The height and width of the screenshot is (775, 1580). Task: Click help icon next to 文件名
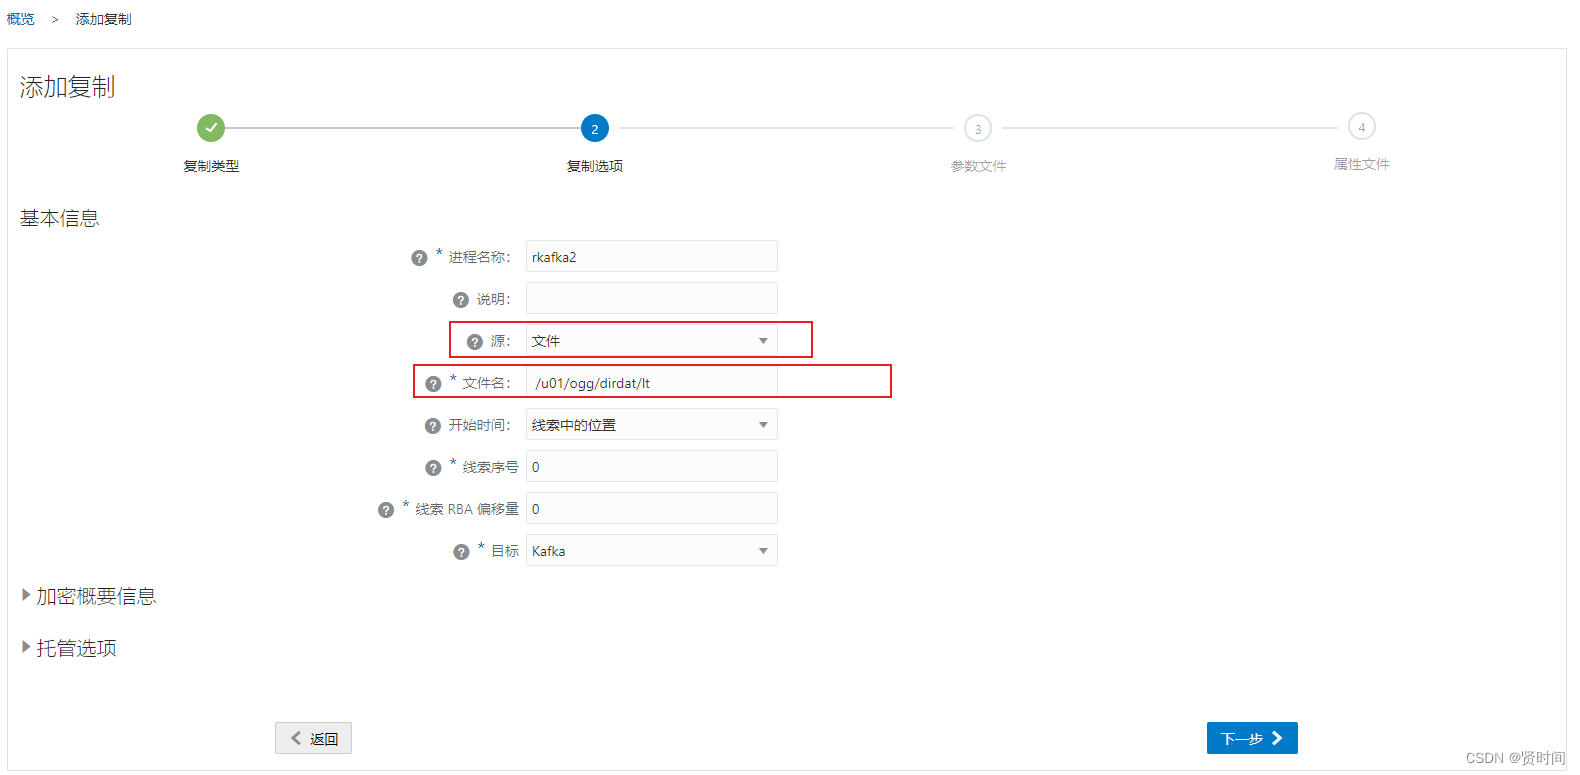[x=433, y=384]
